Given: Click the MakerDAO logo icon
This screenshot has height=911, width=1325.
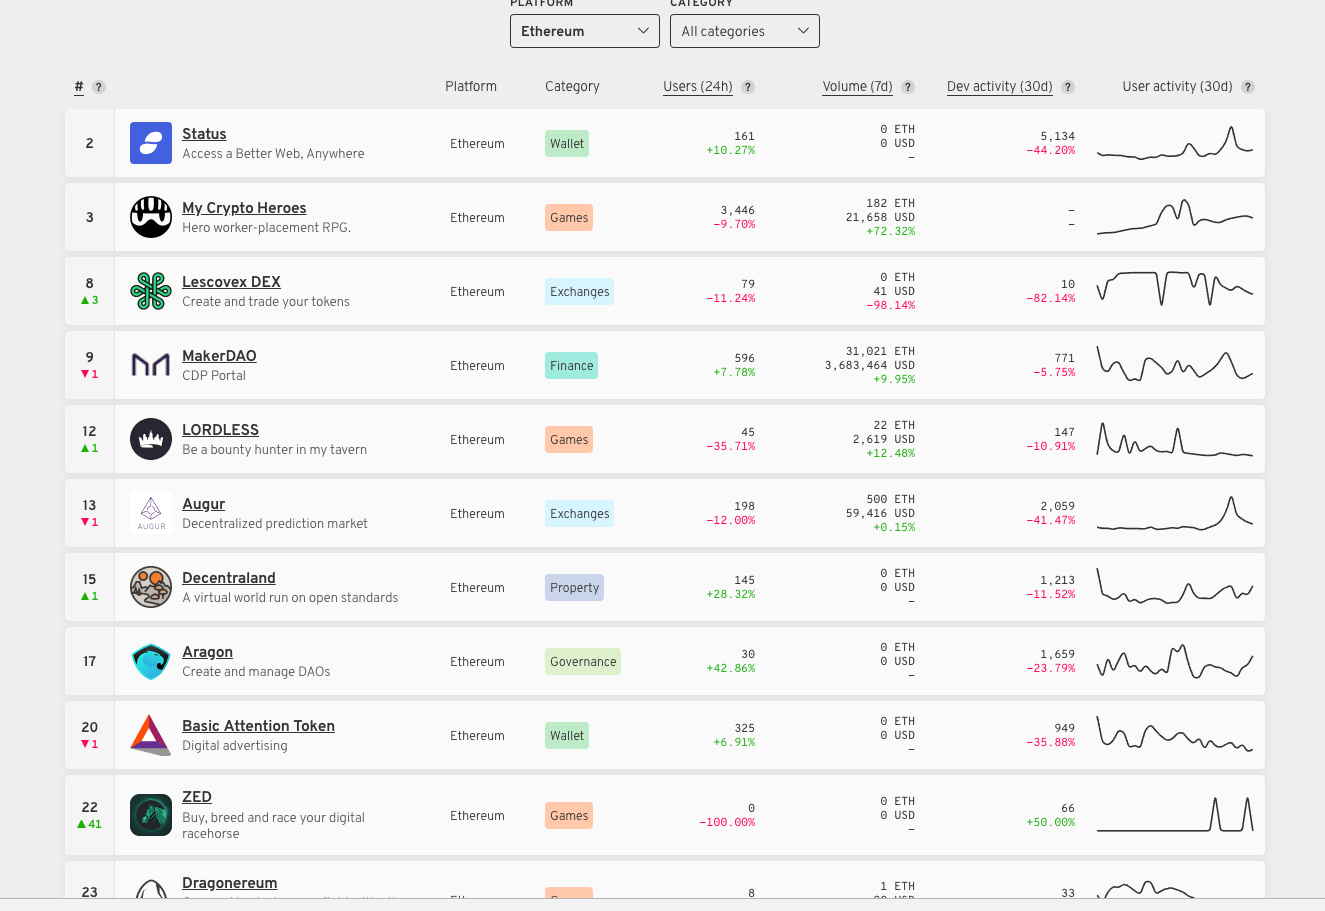Looking at the screenshot, I should click(x=151, y=365).
